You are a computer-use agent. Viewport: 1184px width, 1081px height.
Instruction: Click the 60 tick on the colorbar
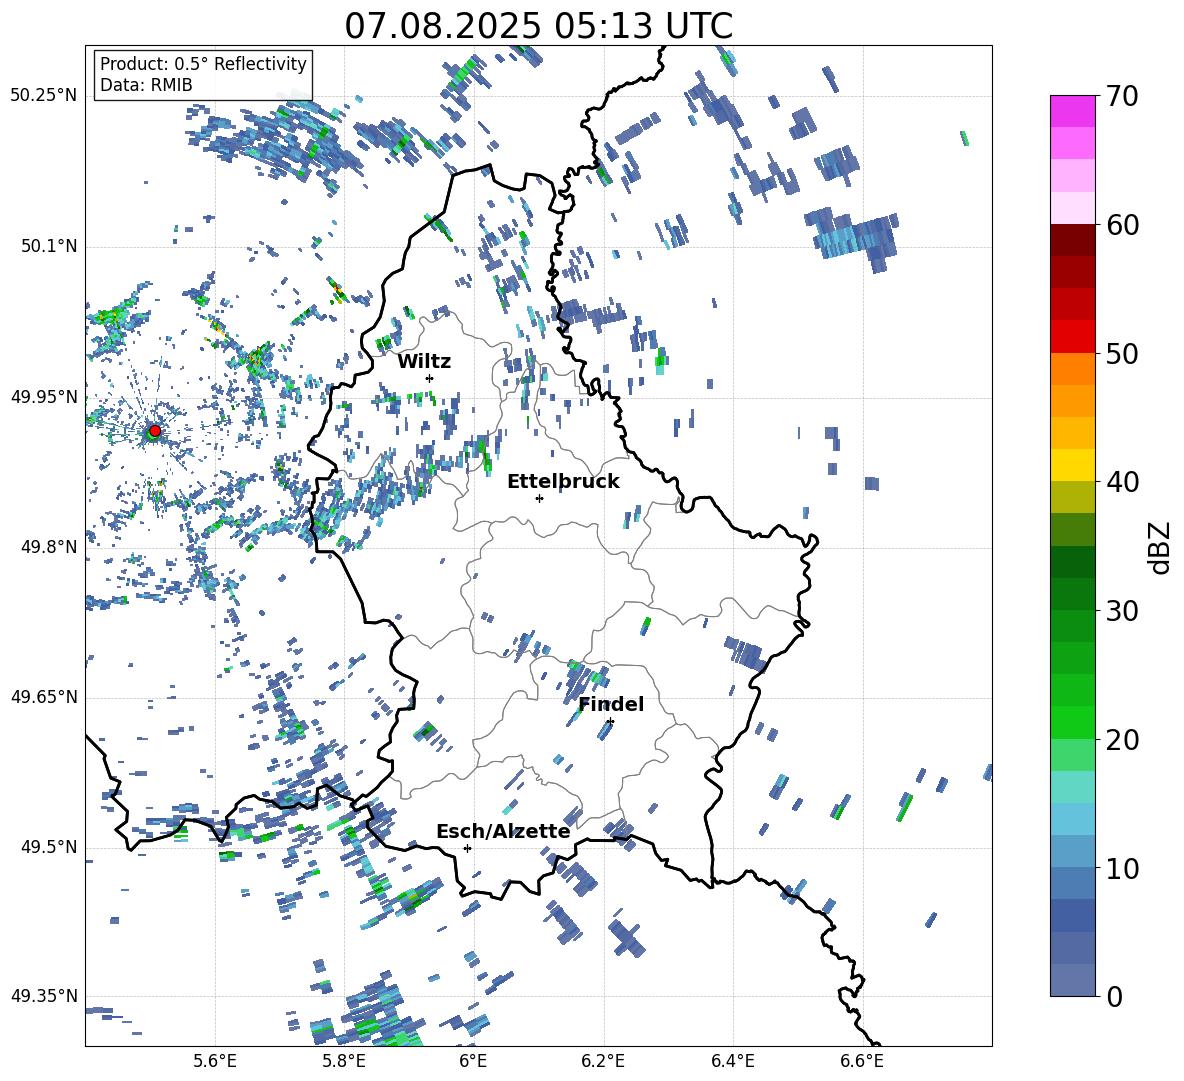(x=1122, y=225)
